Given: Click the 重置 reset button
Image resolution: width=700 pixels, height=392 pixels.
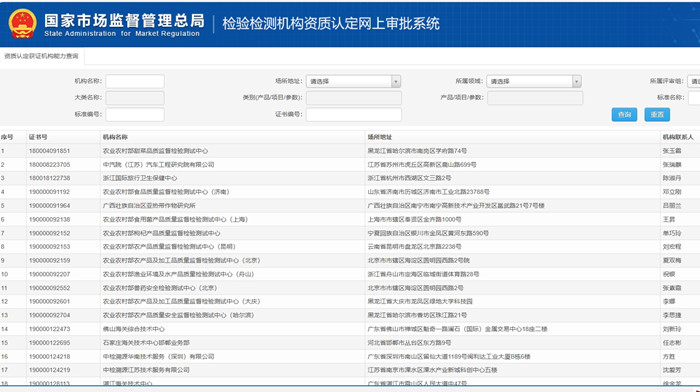Looking at the screenshot, I should click(657, 115).
